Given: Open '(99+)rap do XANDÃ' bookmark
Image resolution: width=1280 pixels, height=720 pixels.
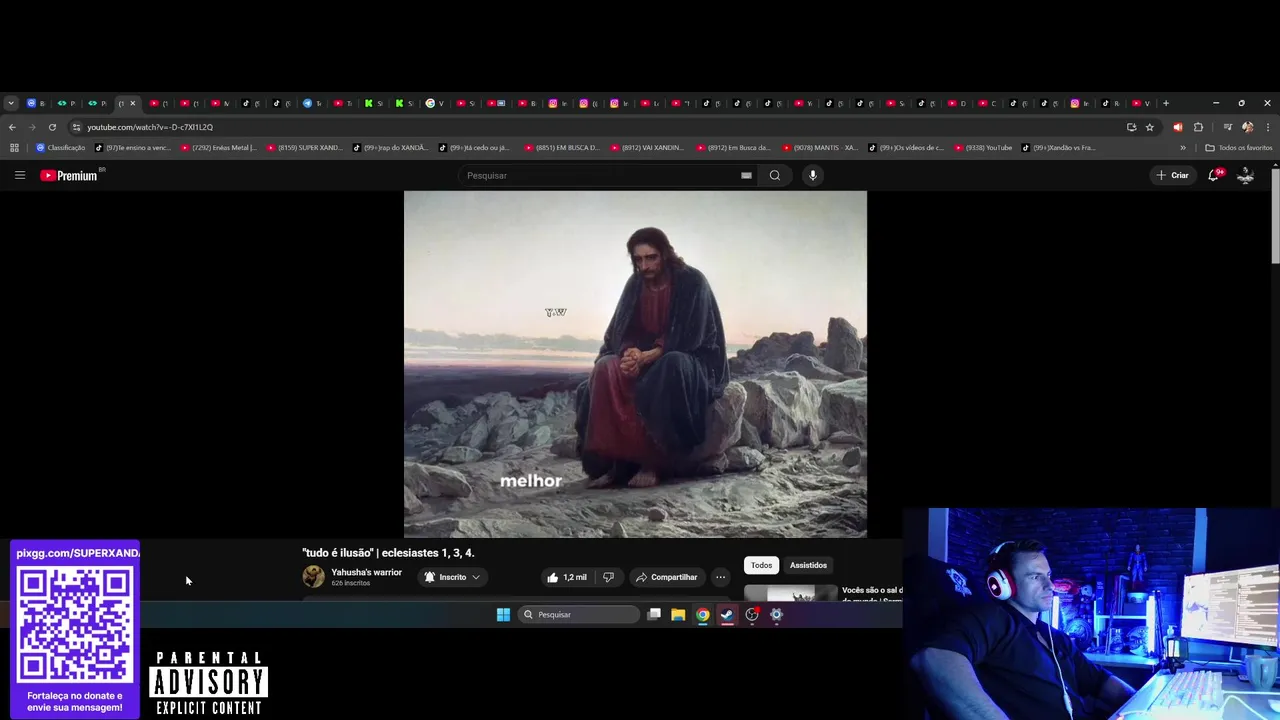Looking at the screenshot, I should click(x=390, y=148).
